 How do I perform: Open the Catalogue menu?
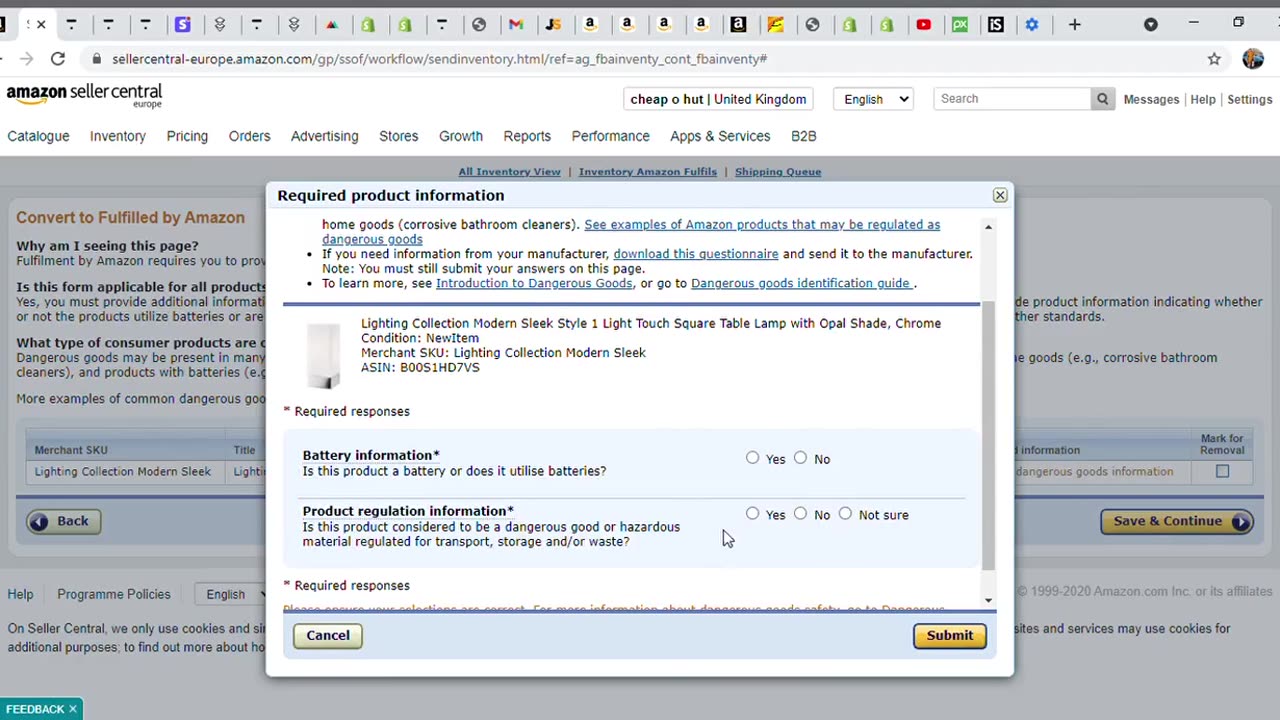tap(38, 136)
